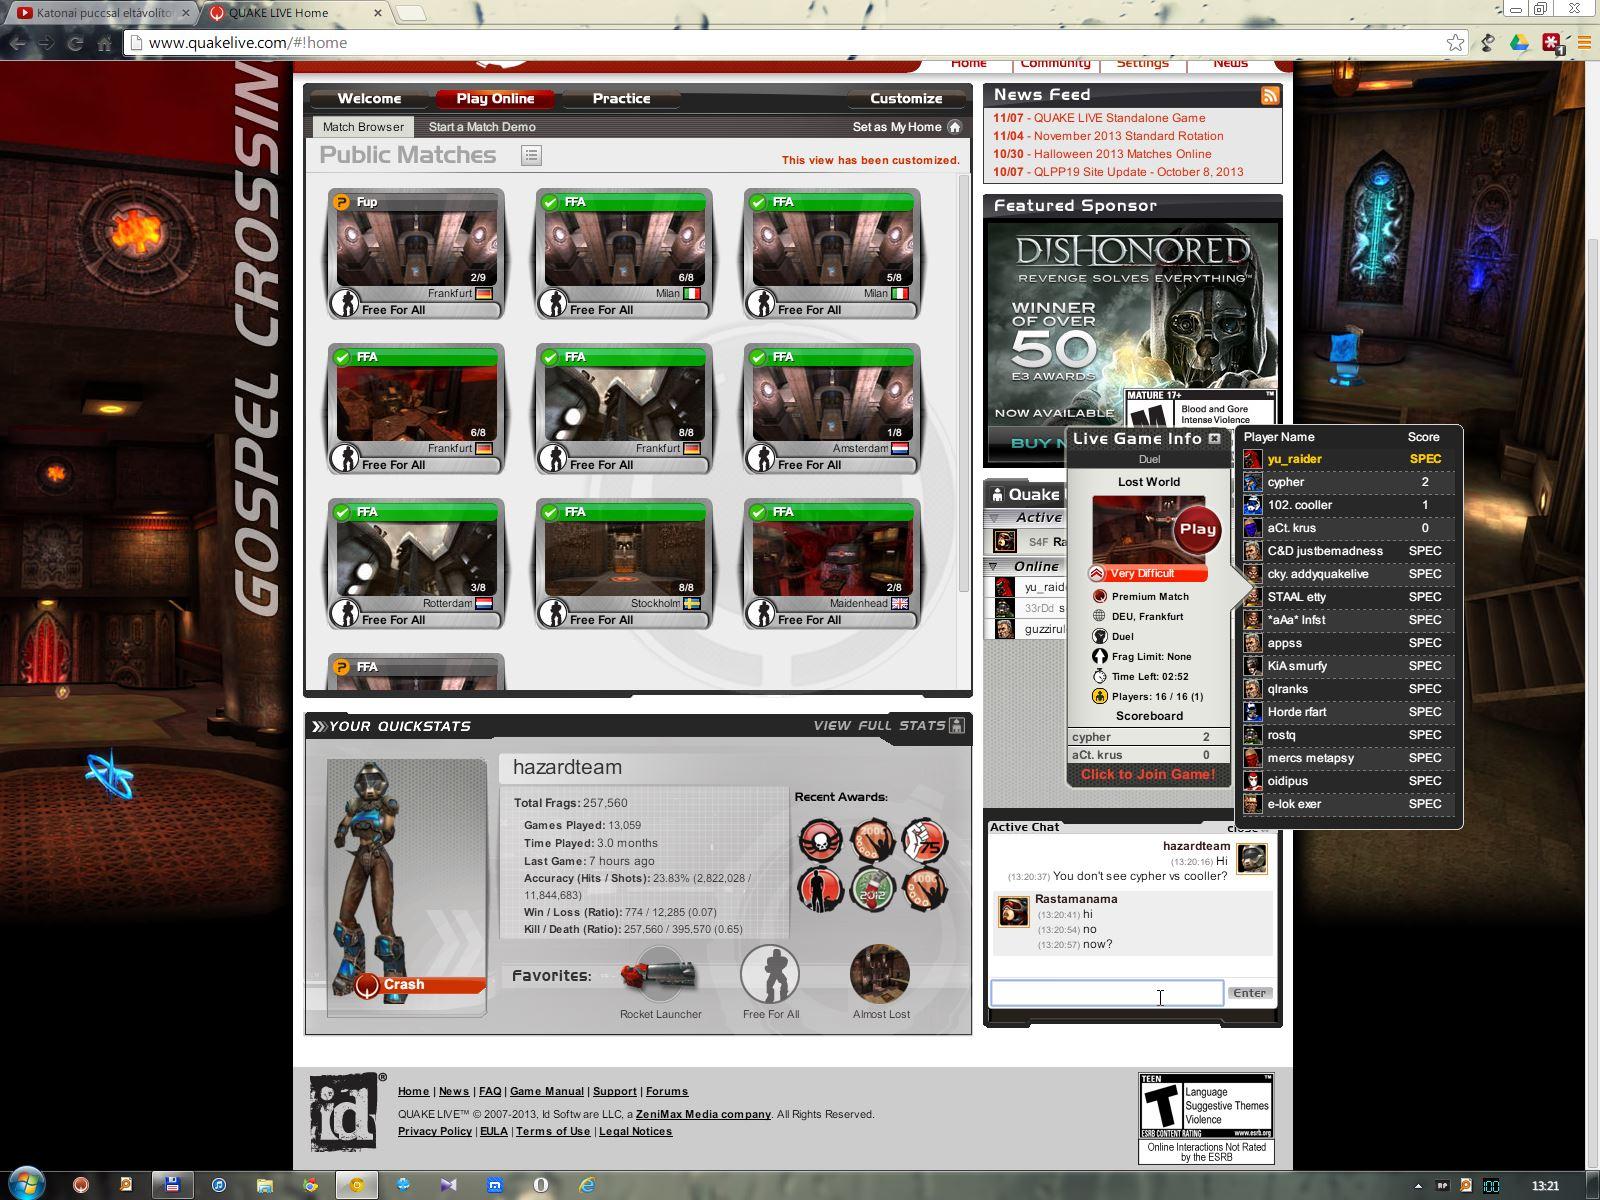Click yu_raider's avatar in the player list
The height and width of the screenshot is (1200, 1600).
[1252, 459]
